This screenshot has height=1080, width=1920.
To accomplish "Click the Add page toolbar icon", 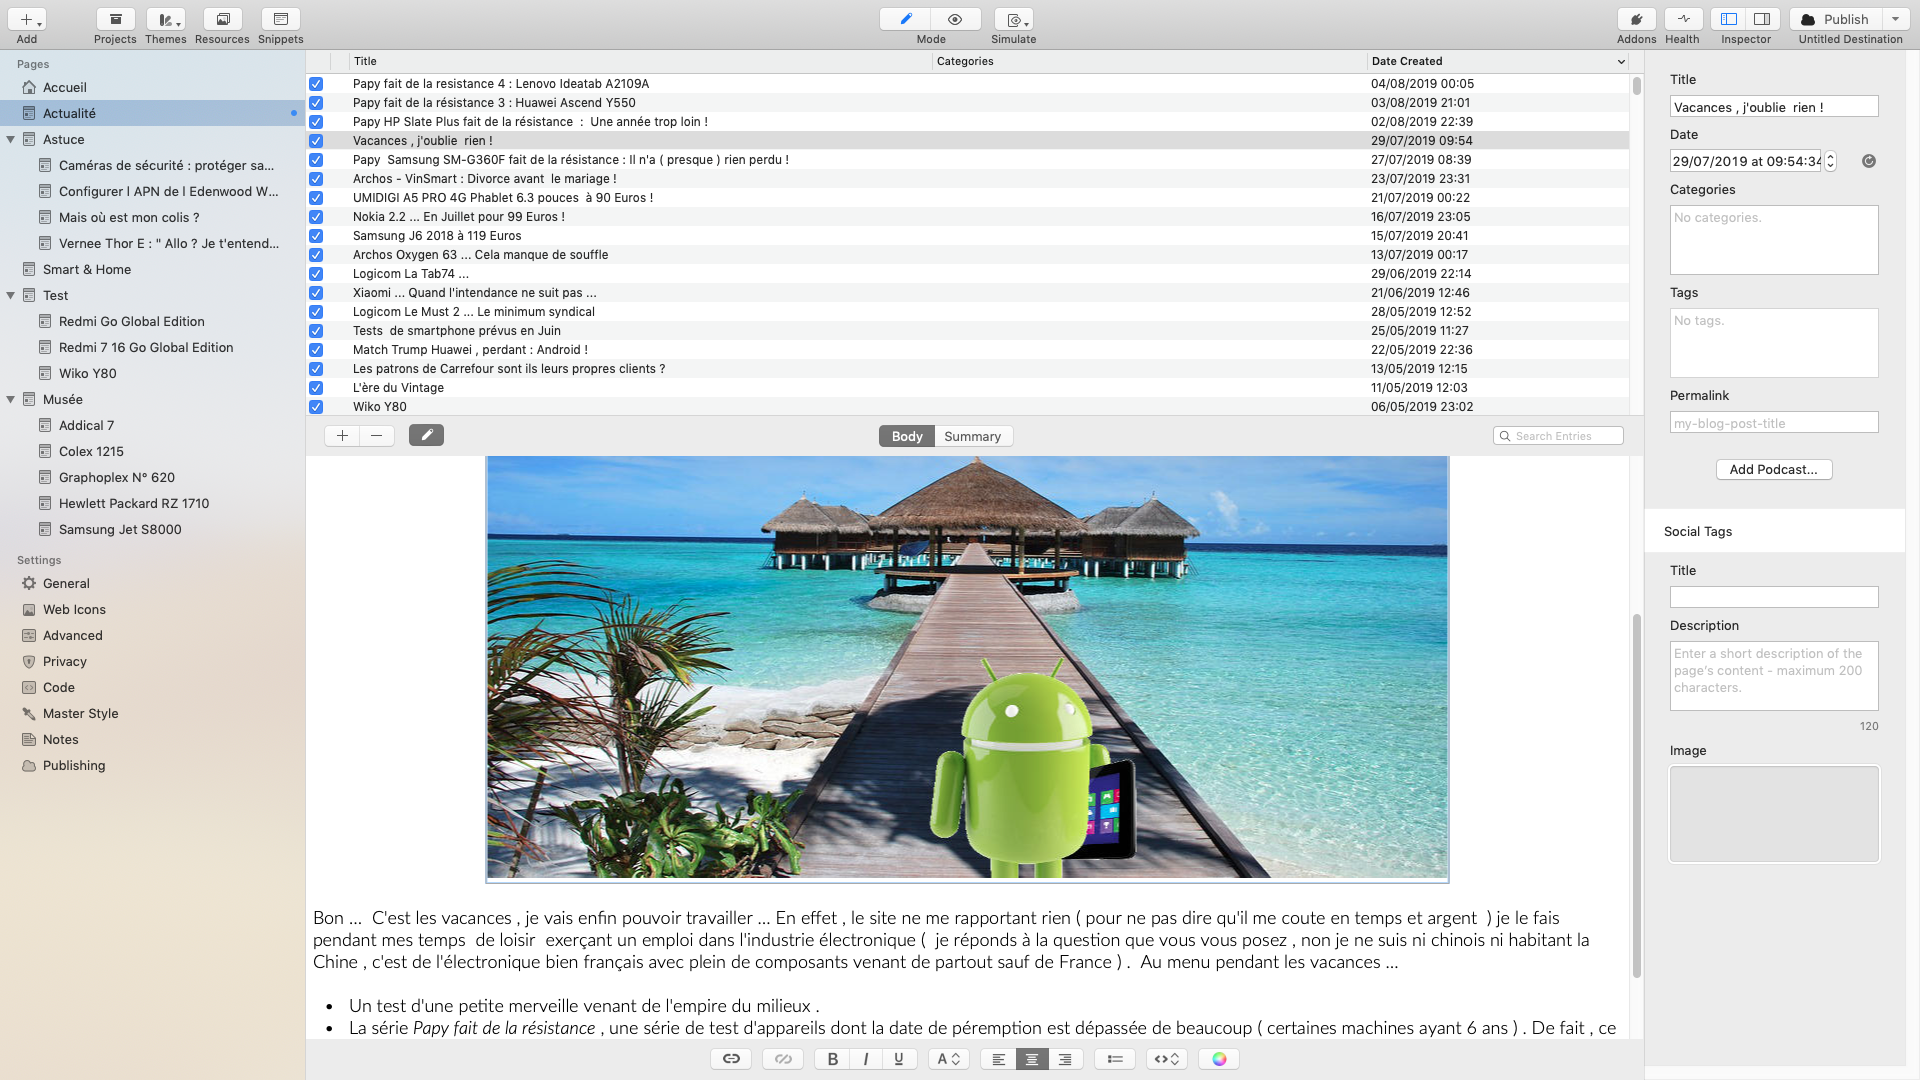I will coord(27,19).
